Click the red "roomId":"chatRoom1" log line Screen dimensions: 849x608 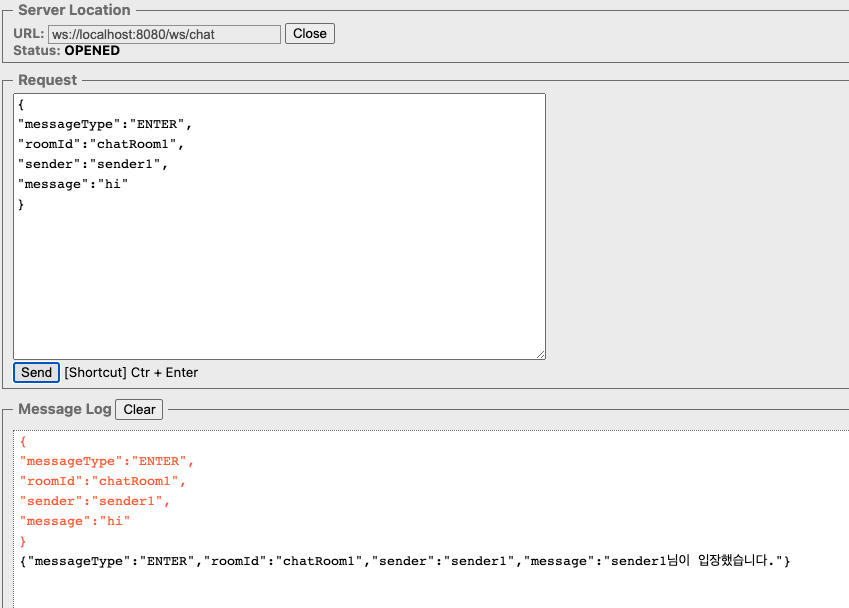103,481
